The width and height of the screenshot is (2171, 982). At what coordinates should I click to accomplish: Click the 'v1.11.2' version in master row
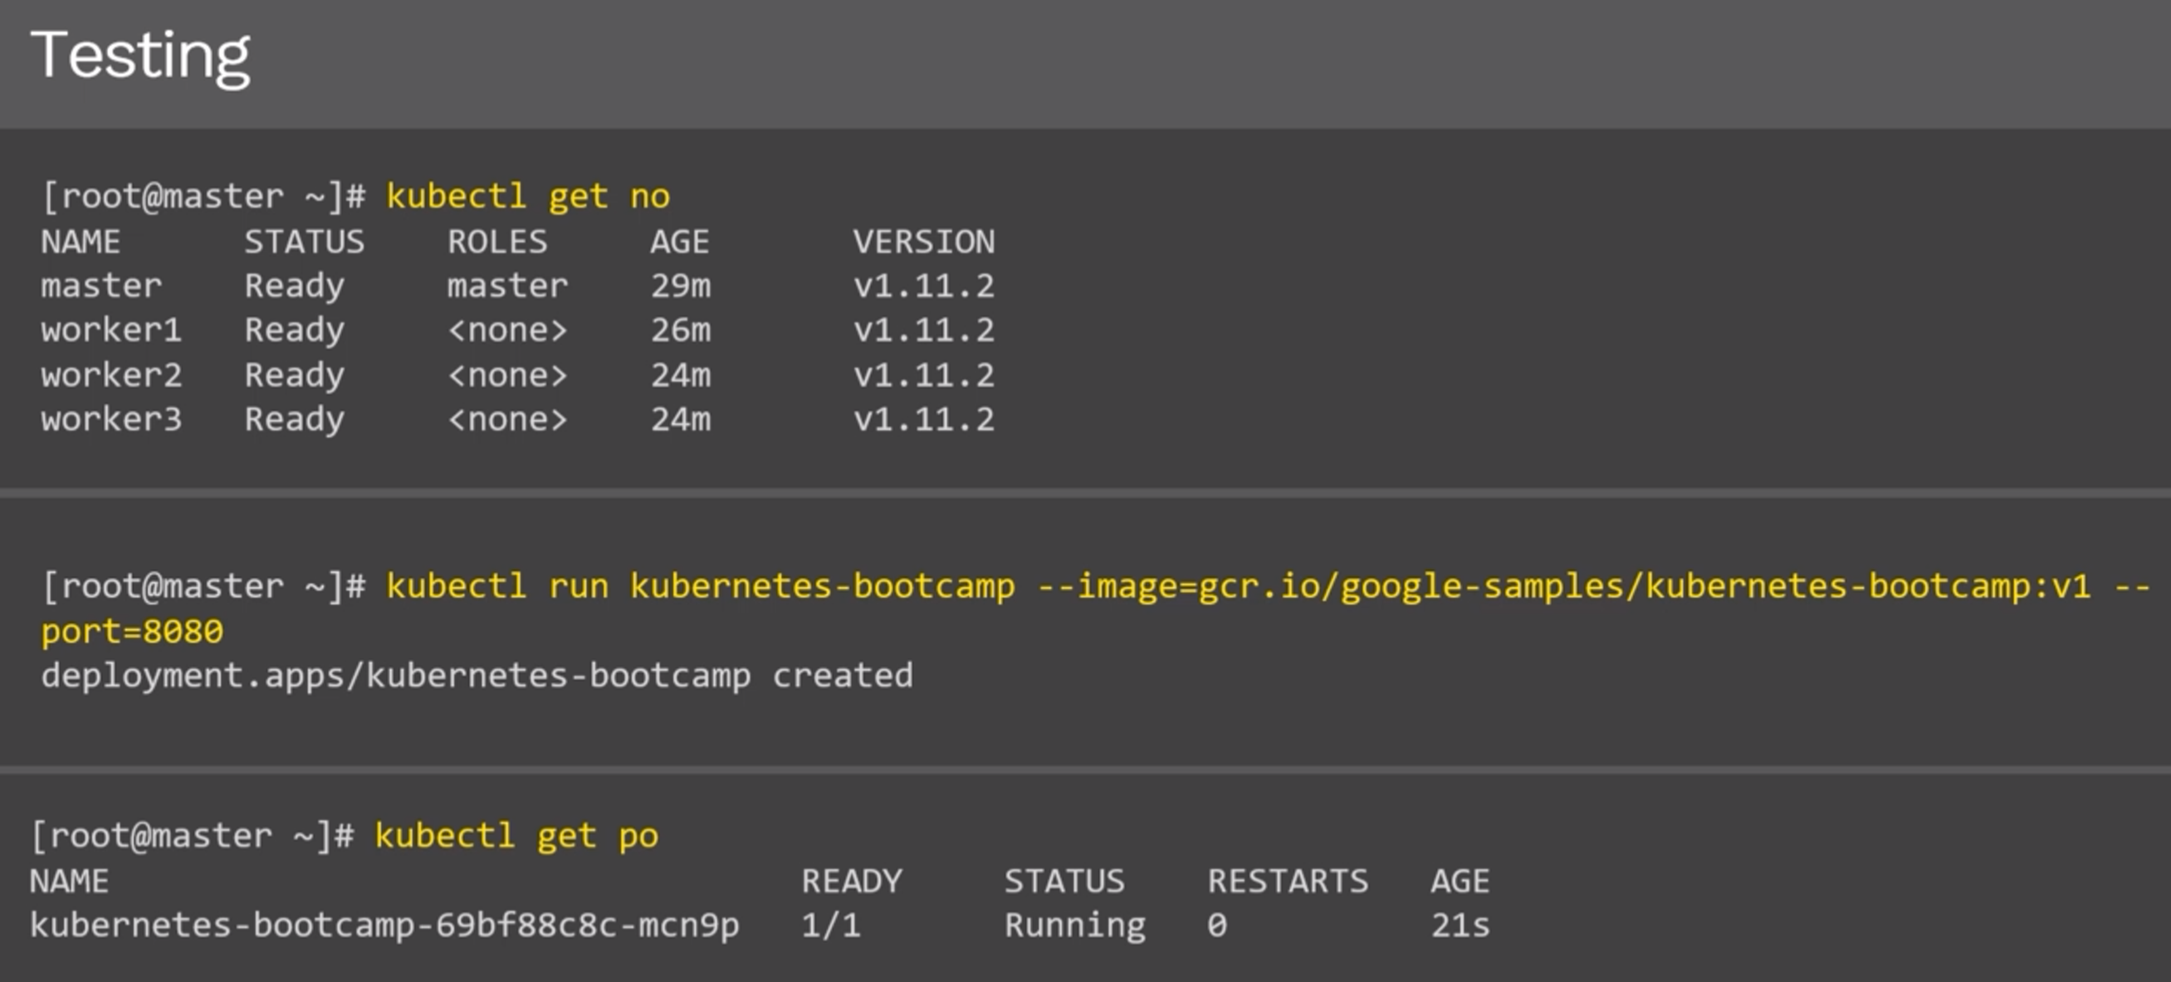pos(923,286)
